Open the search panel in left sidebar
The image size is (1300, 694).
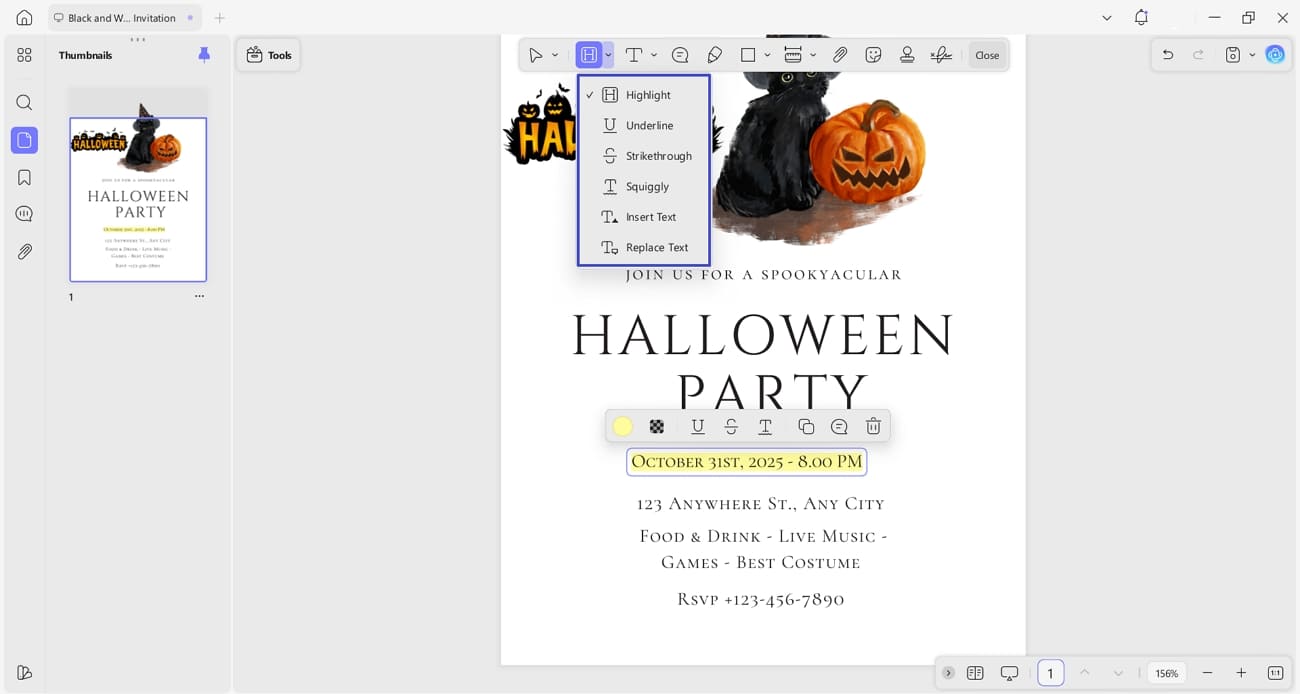pyautogui.click(x=24, y=103)
